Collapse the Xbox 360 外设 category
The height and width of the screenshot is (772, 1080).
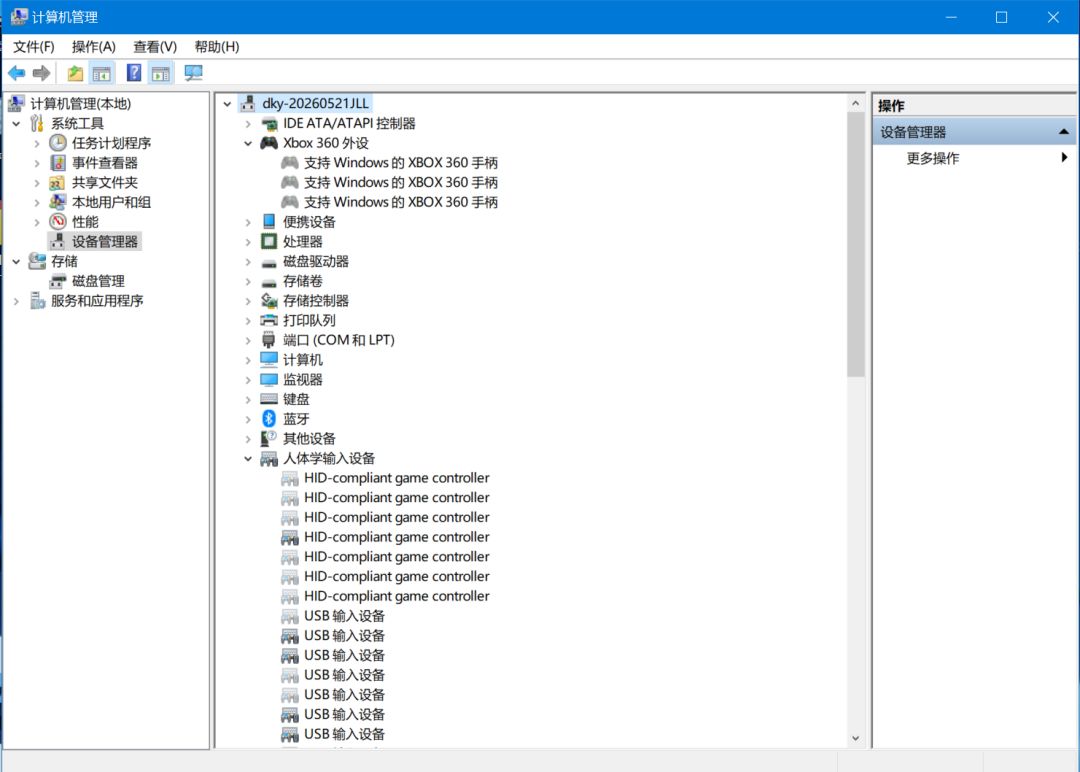[248, 143]
